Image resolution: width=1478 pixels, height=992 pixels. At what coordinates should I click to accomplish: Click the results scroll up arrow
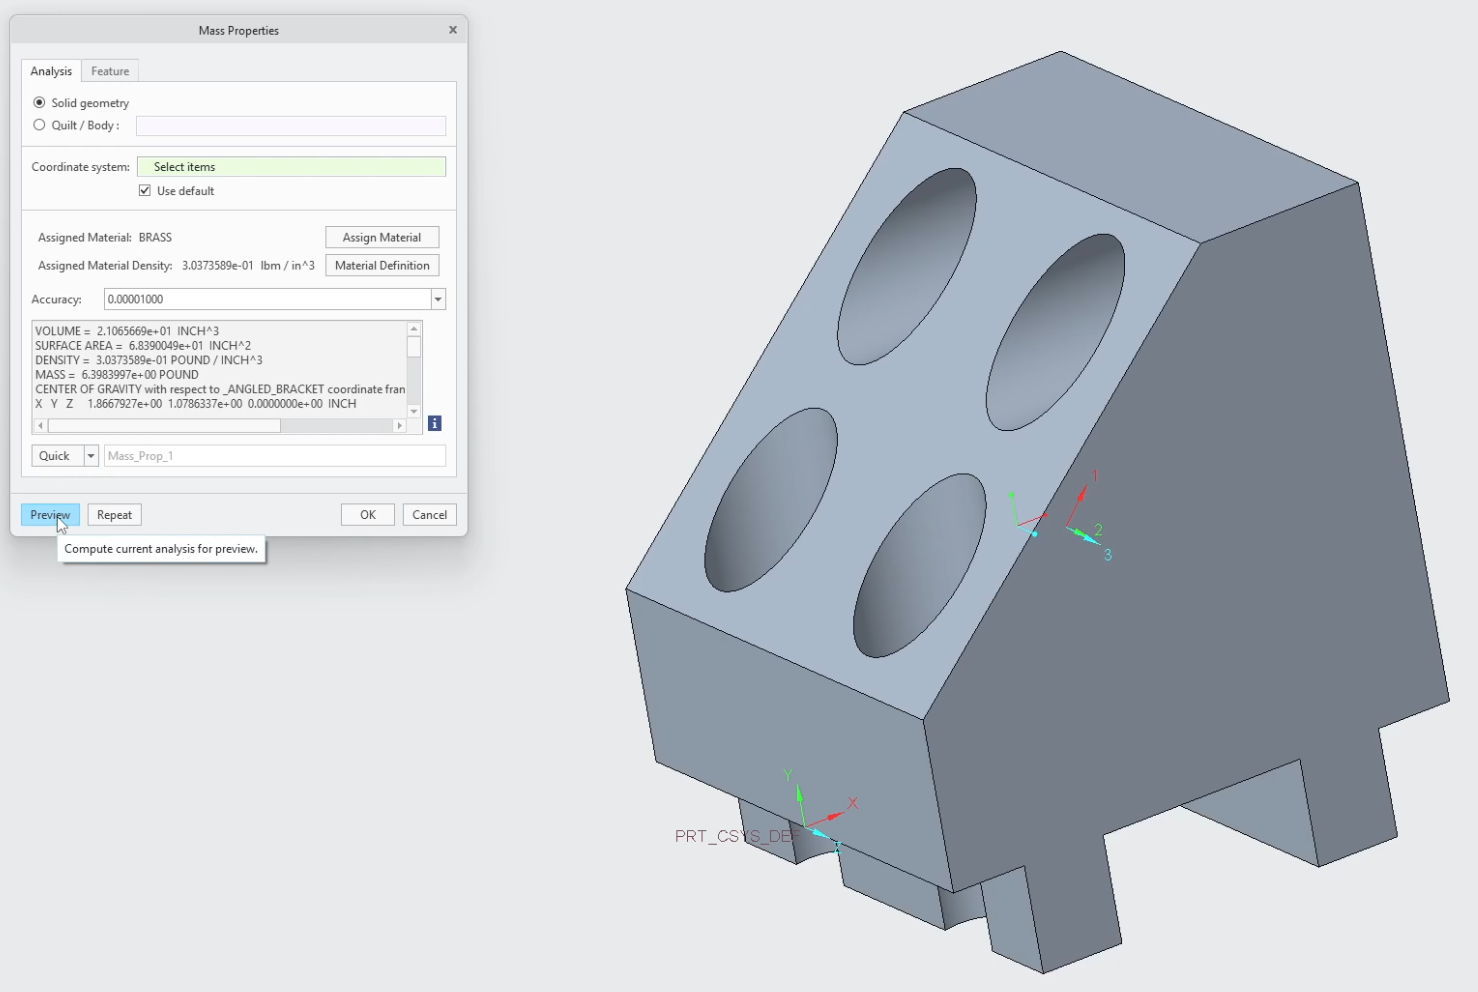(414, 329)
